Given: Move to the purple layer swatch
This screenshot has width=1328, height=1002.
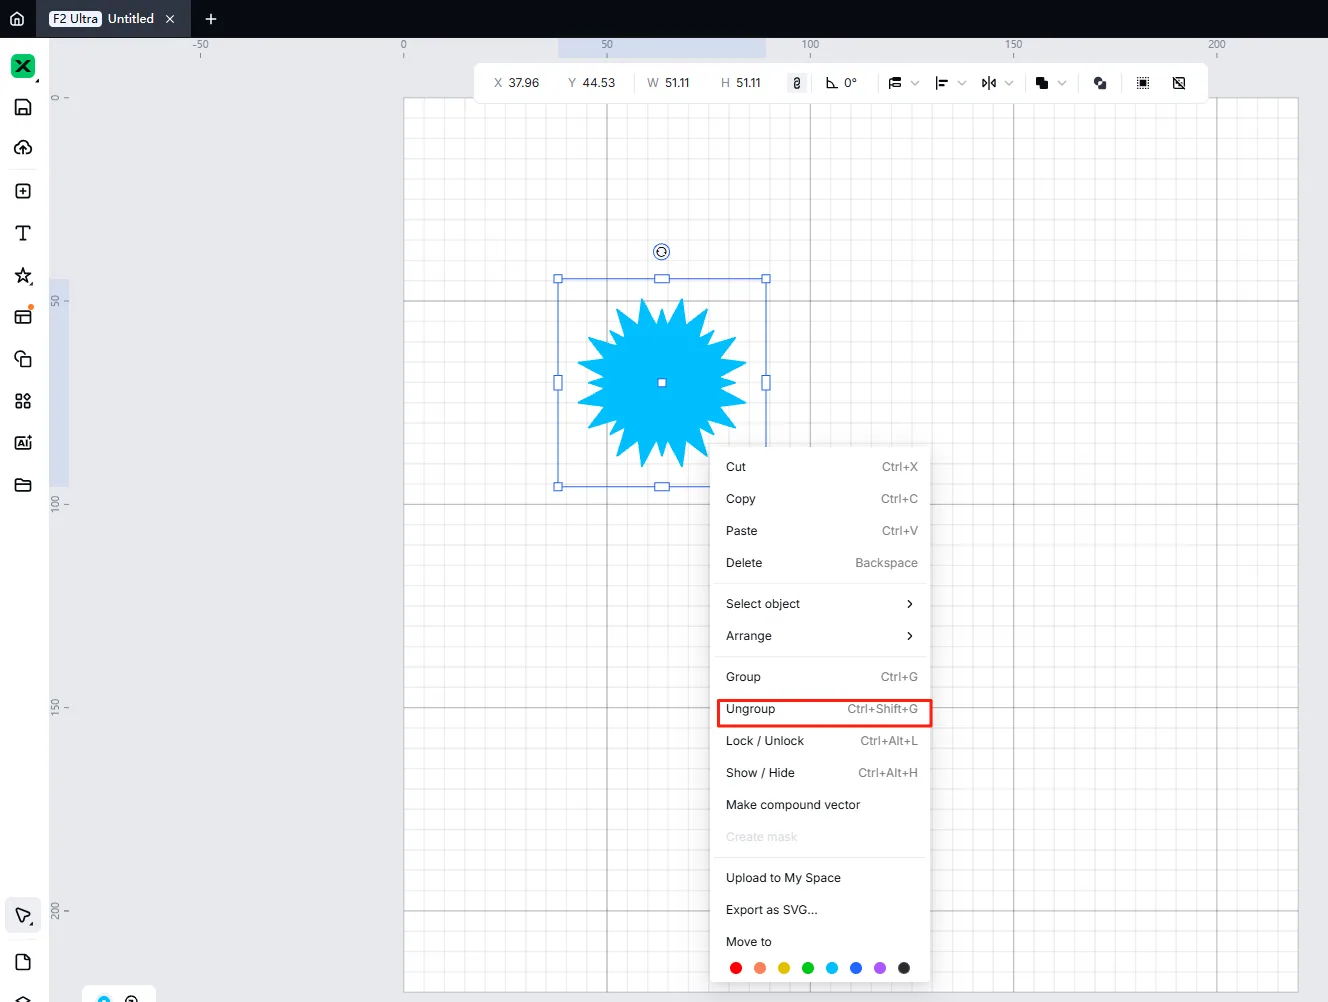Looking at the screenshot, I should [880, 968].
